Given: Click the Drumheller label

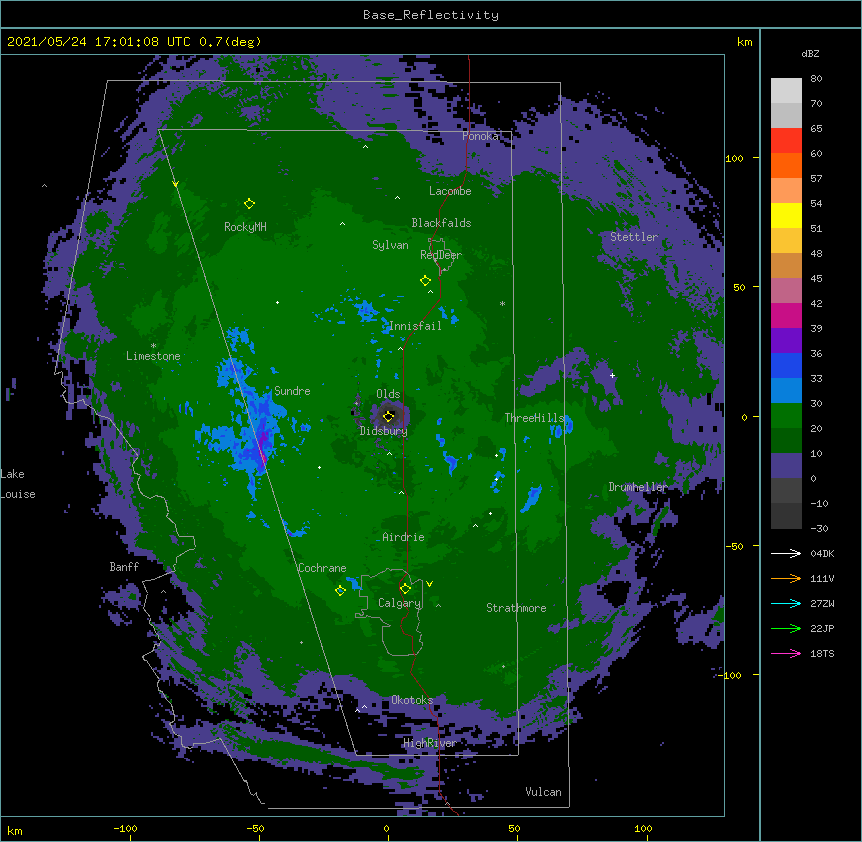Looking at the screenshot, I should point(638,488).
